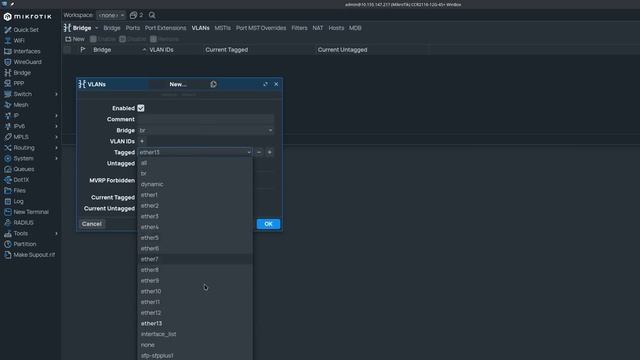Open the Mesh section
Image resolution: width=640 pixels, height=360 pixels.
(21, 105)
